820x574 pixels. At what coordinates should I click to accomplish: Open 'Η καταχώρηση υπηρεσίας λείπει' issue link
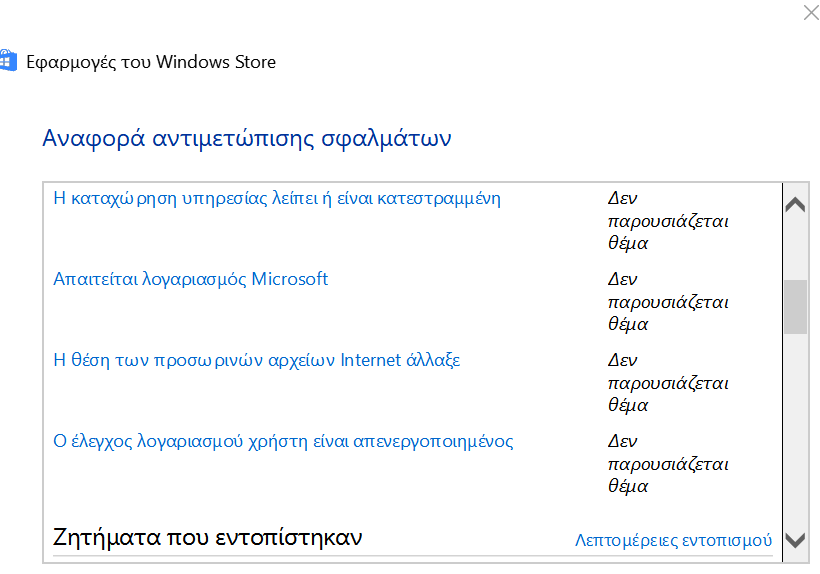click(x=277, y=199)
